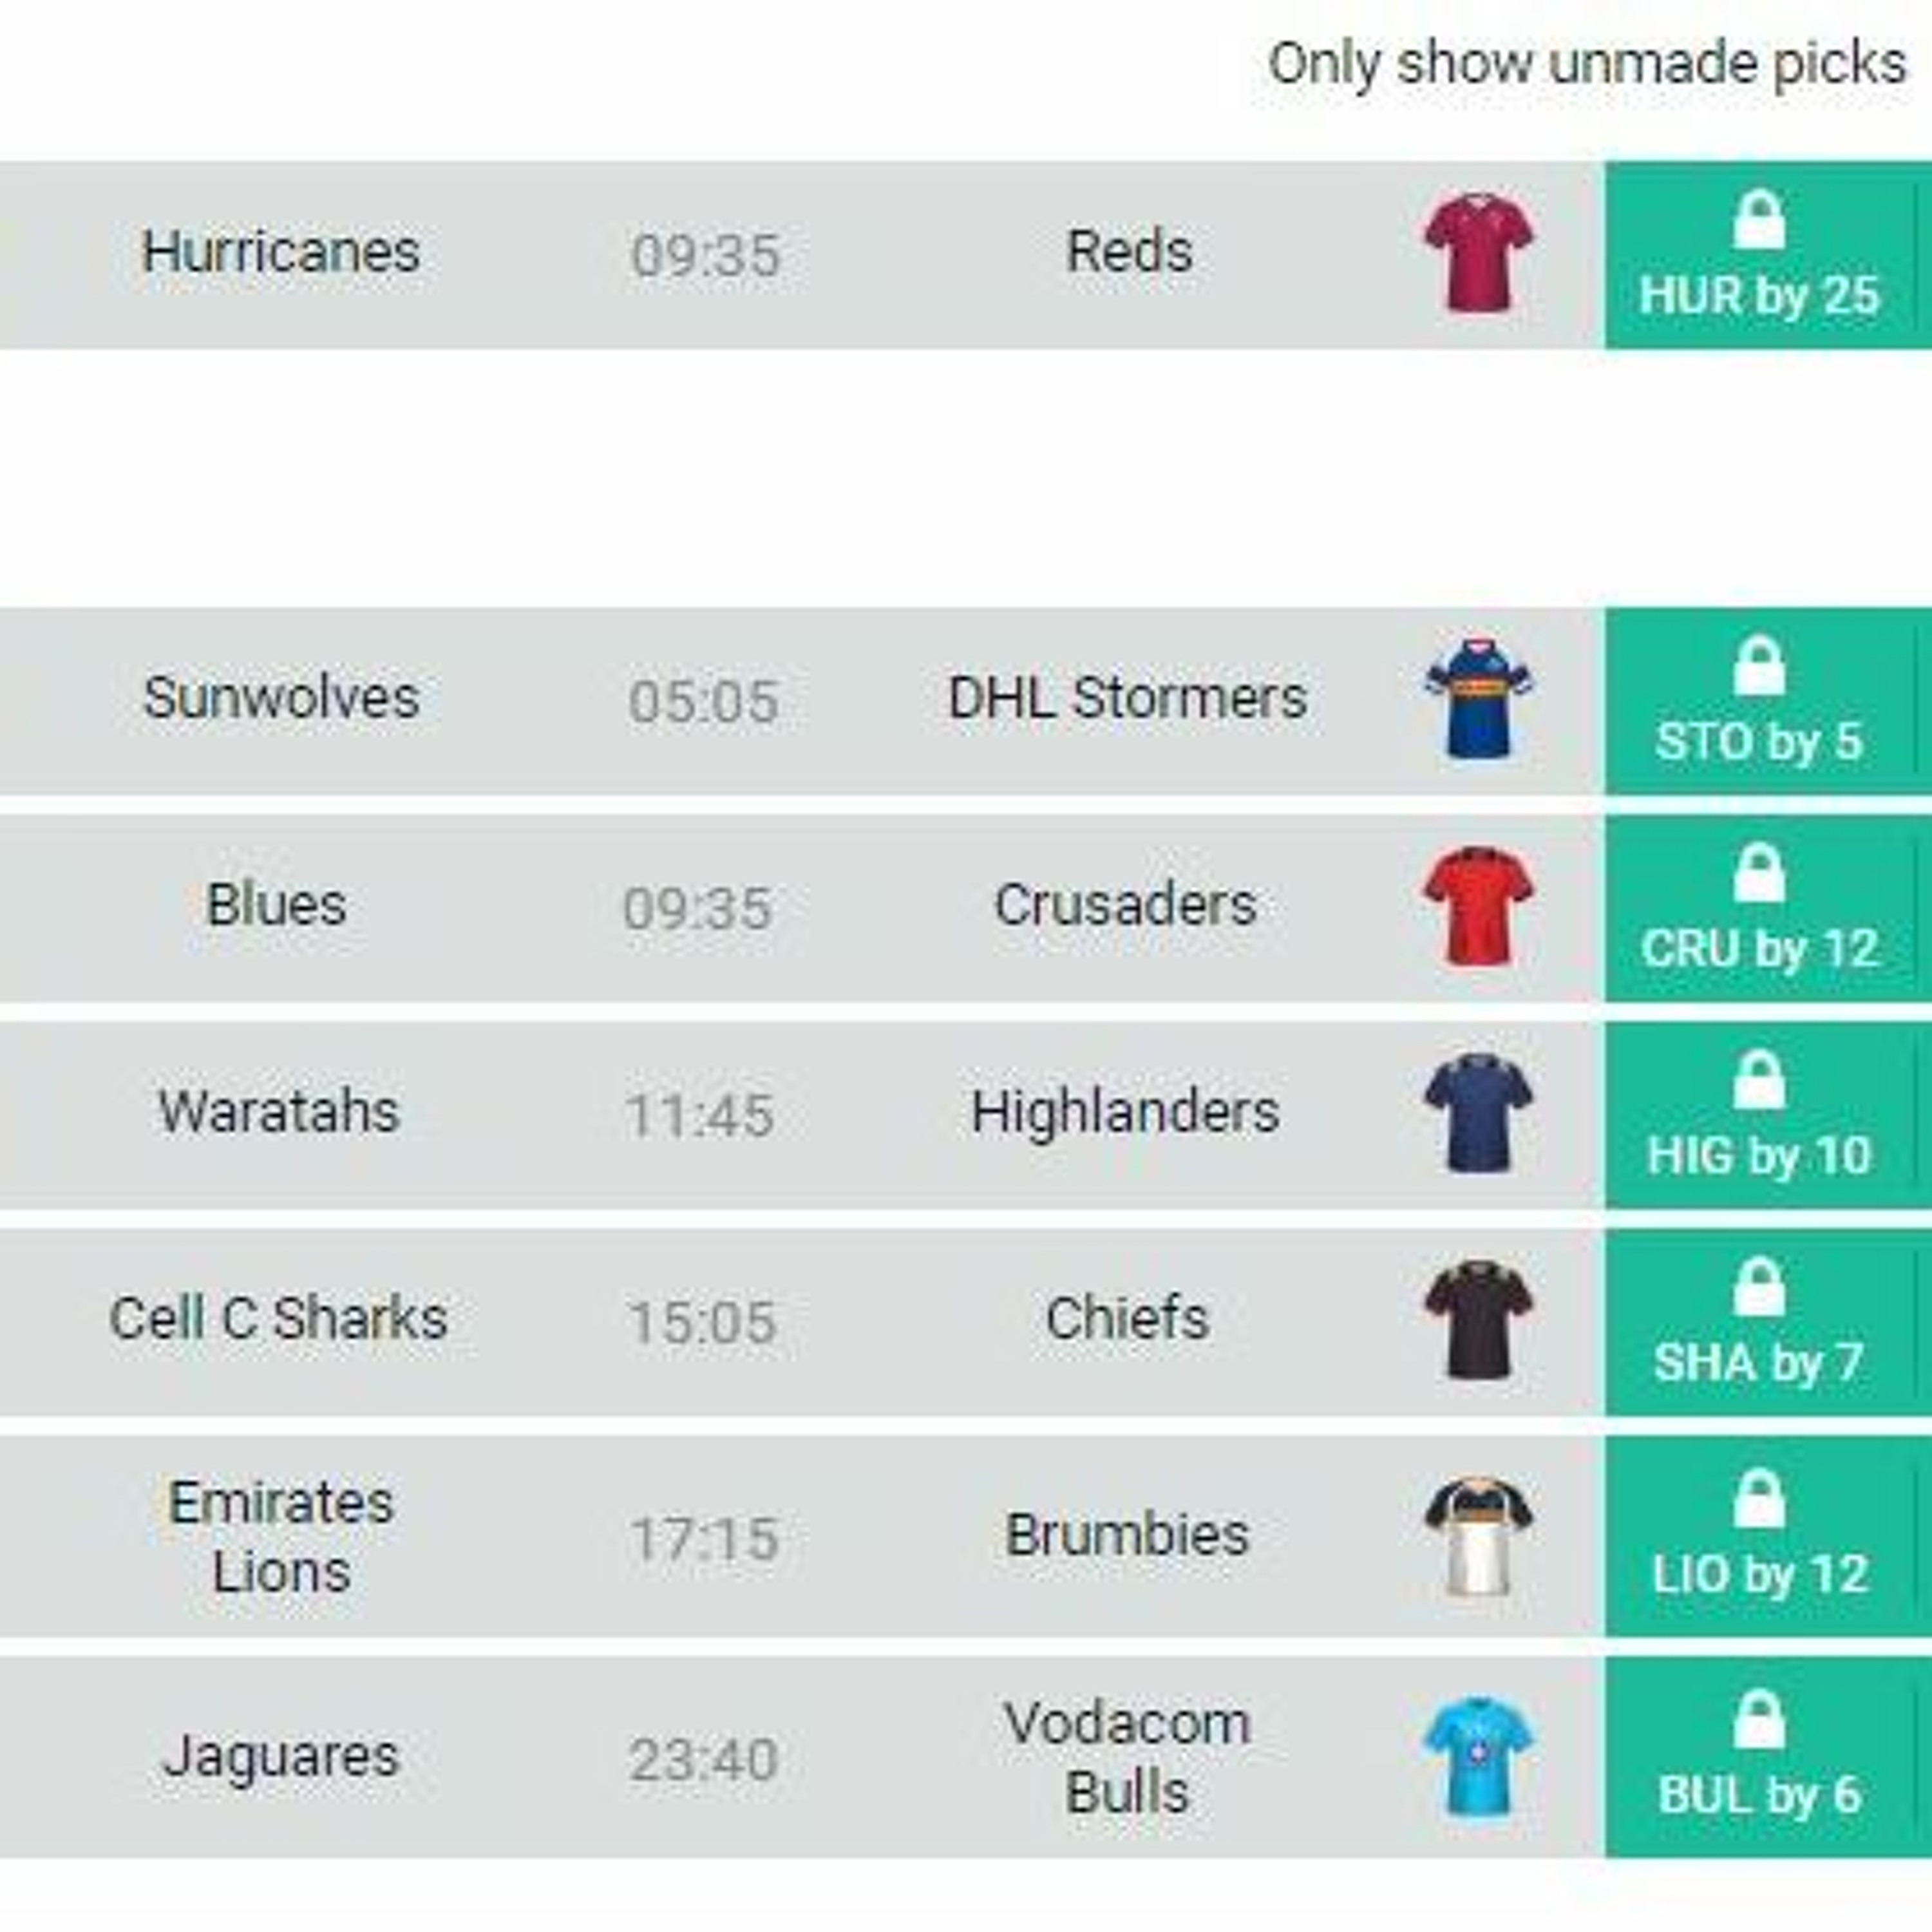
Task: Click the Sunwolves team name
Action: click(281, 698)
